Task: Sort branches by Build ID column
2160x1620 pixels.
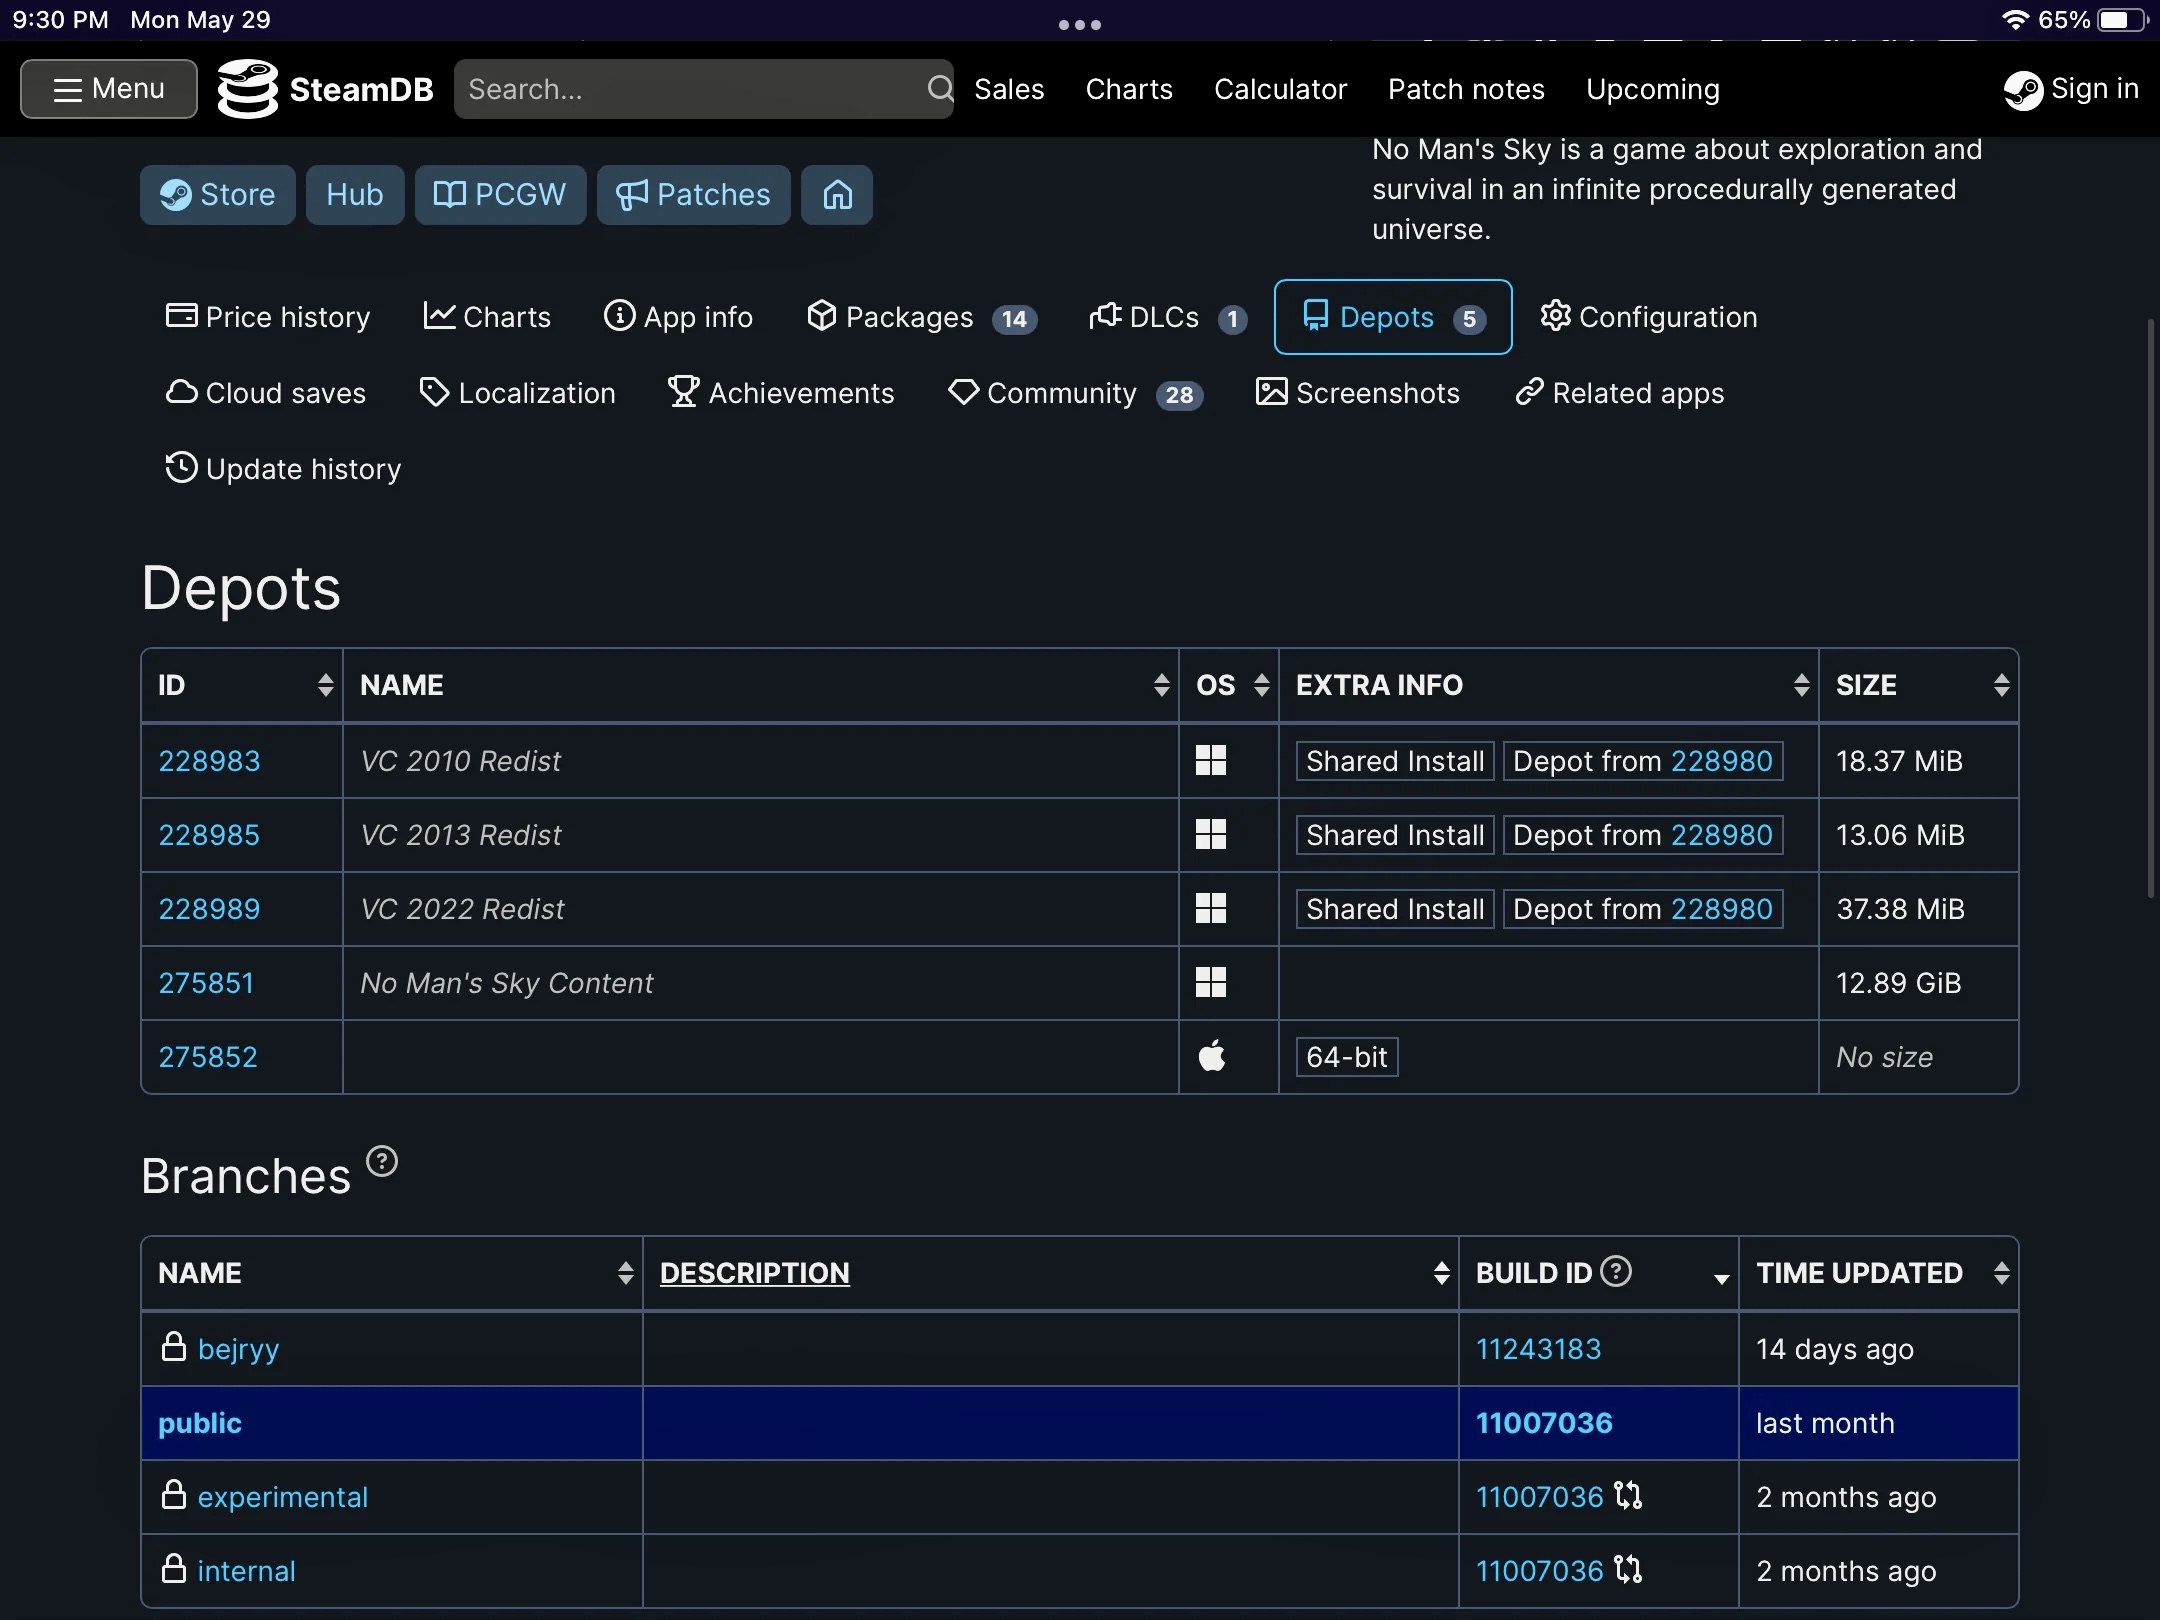Action: point(1599,1273)
